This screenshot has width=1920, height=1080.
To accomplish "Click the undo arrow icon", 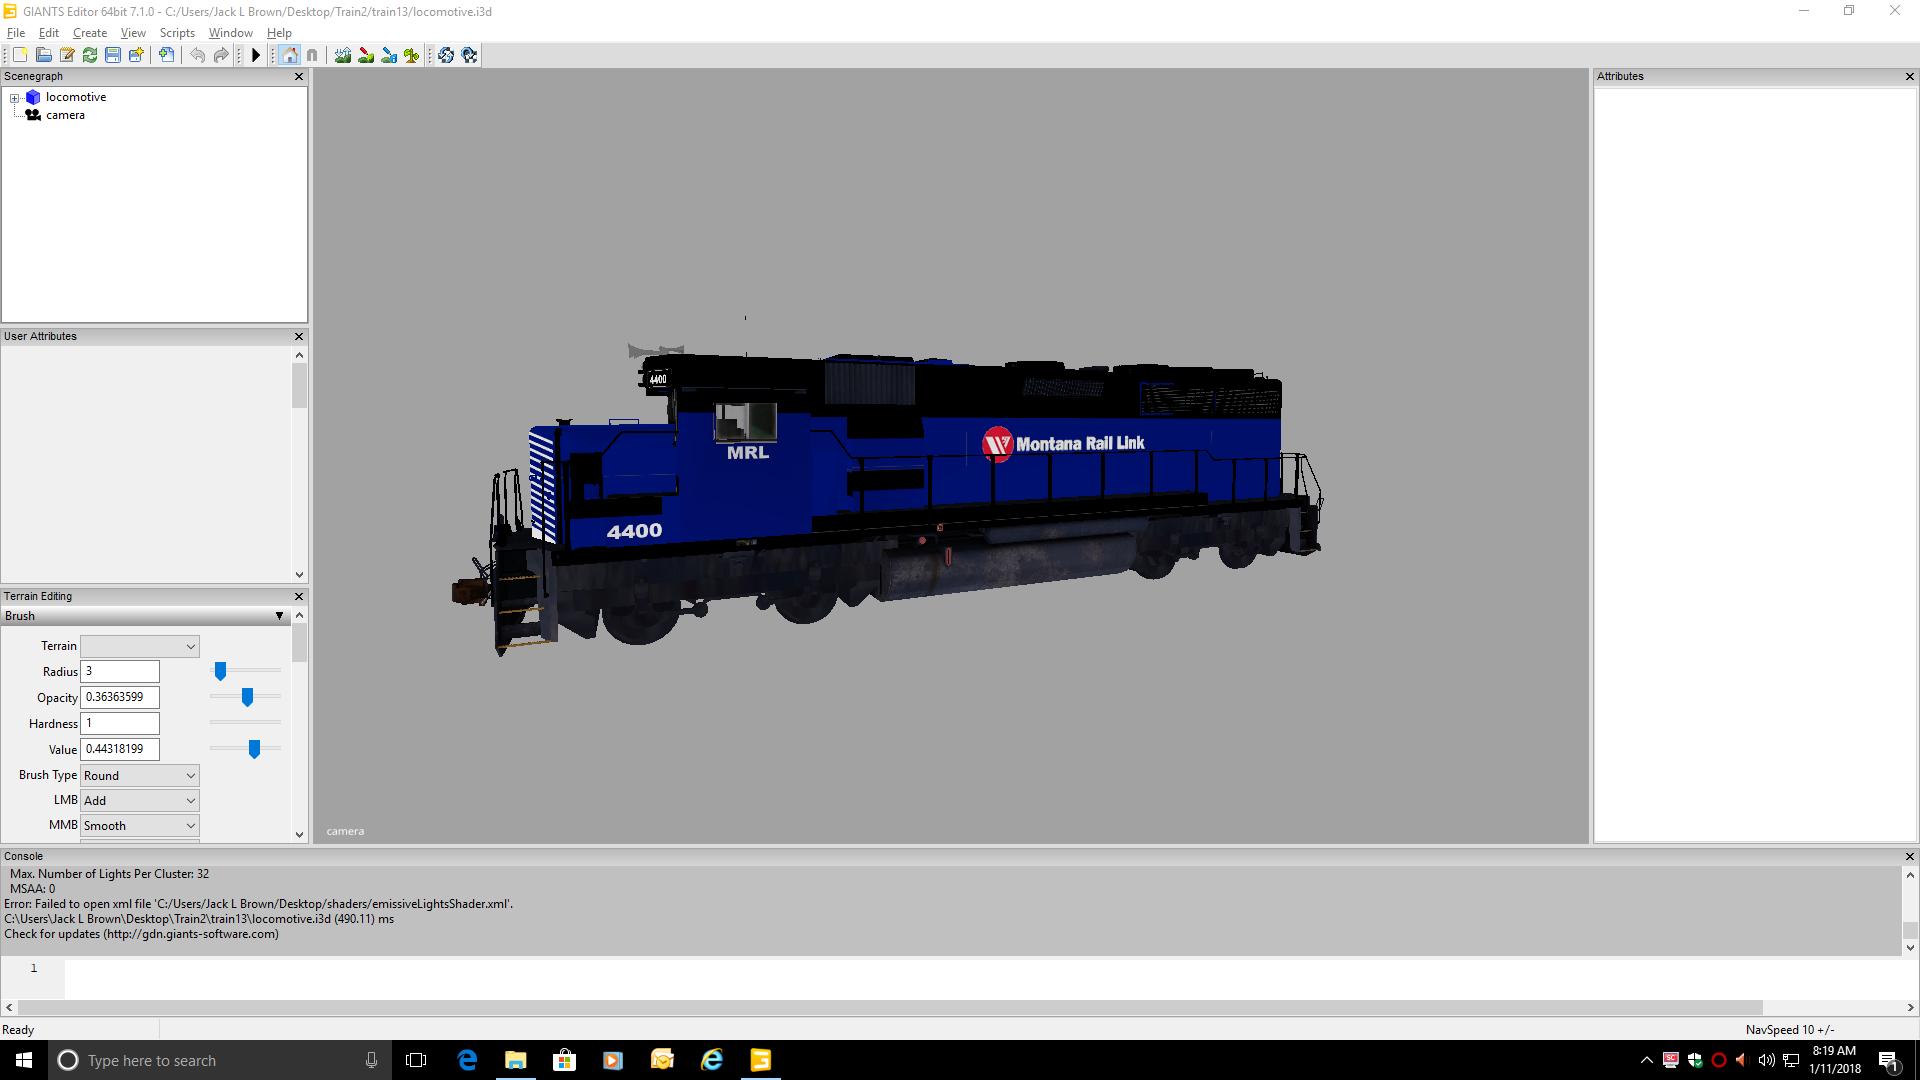I will (x=197, y=56).
